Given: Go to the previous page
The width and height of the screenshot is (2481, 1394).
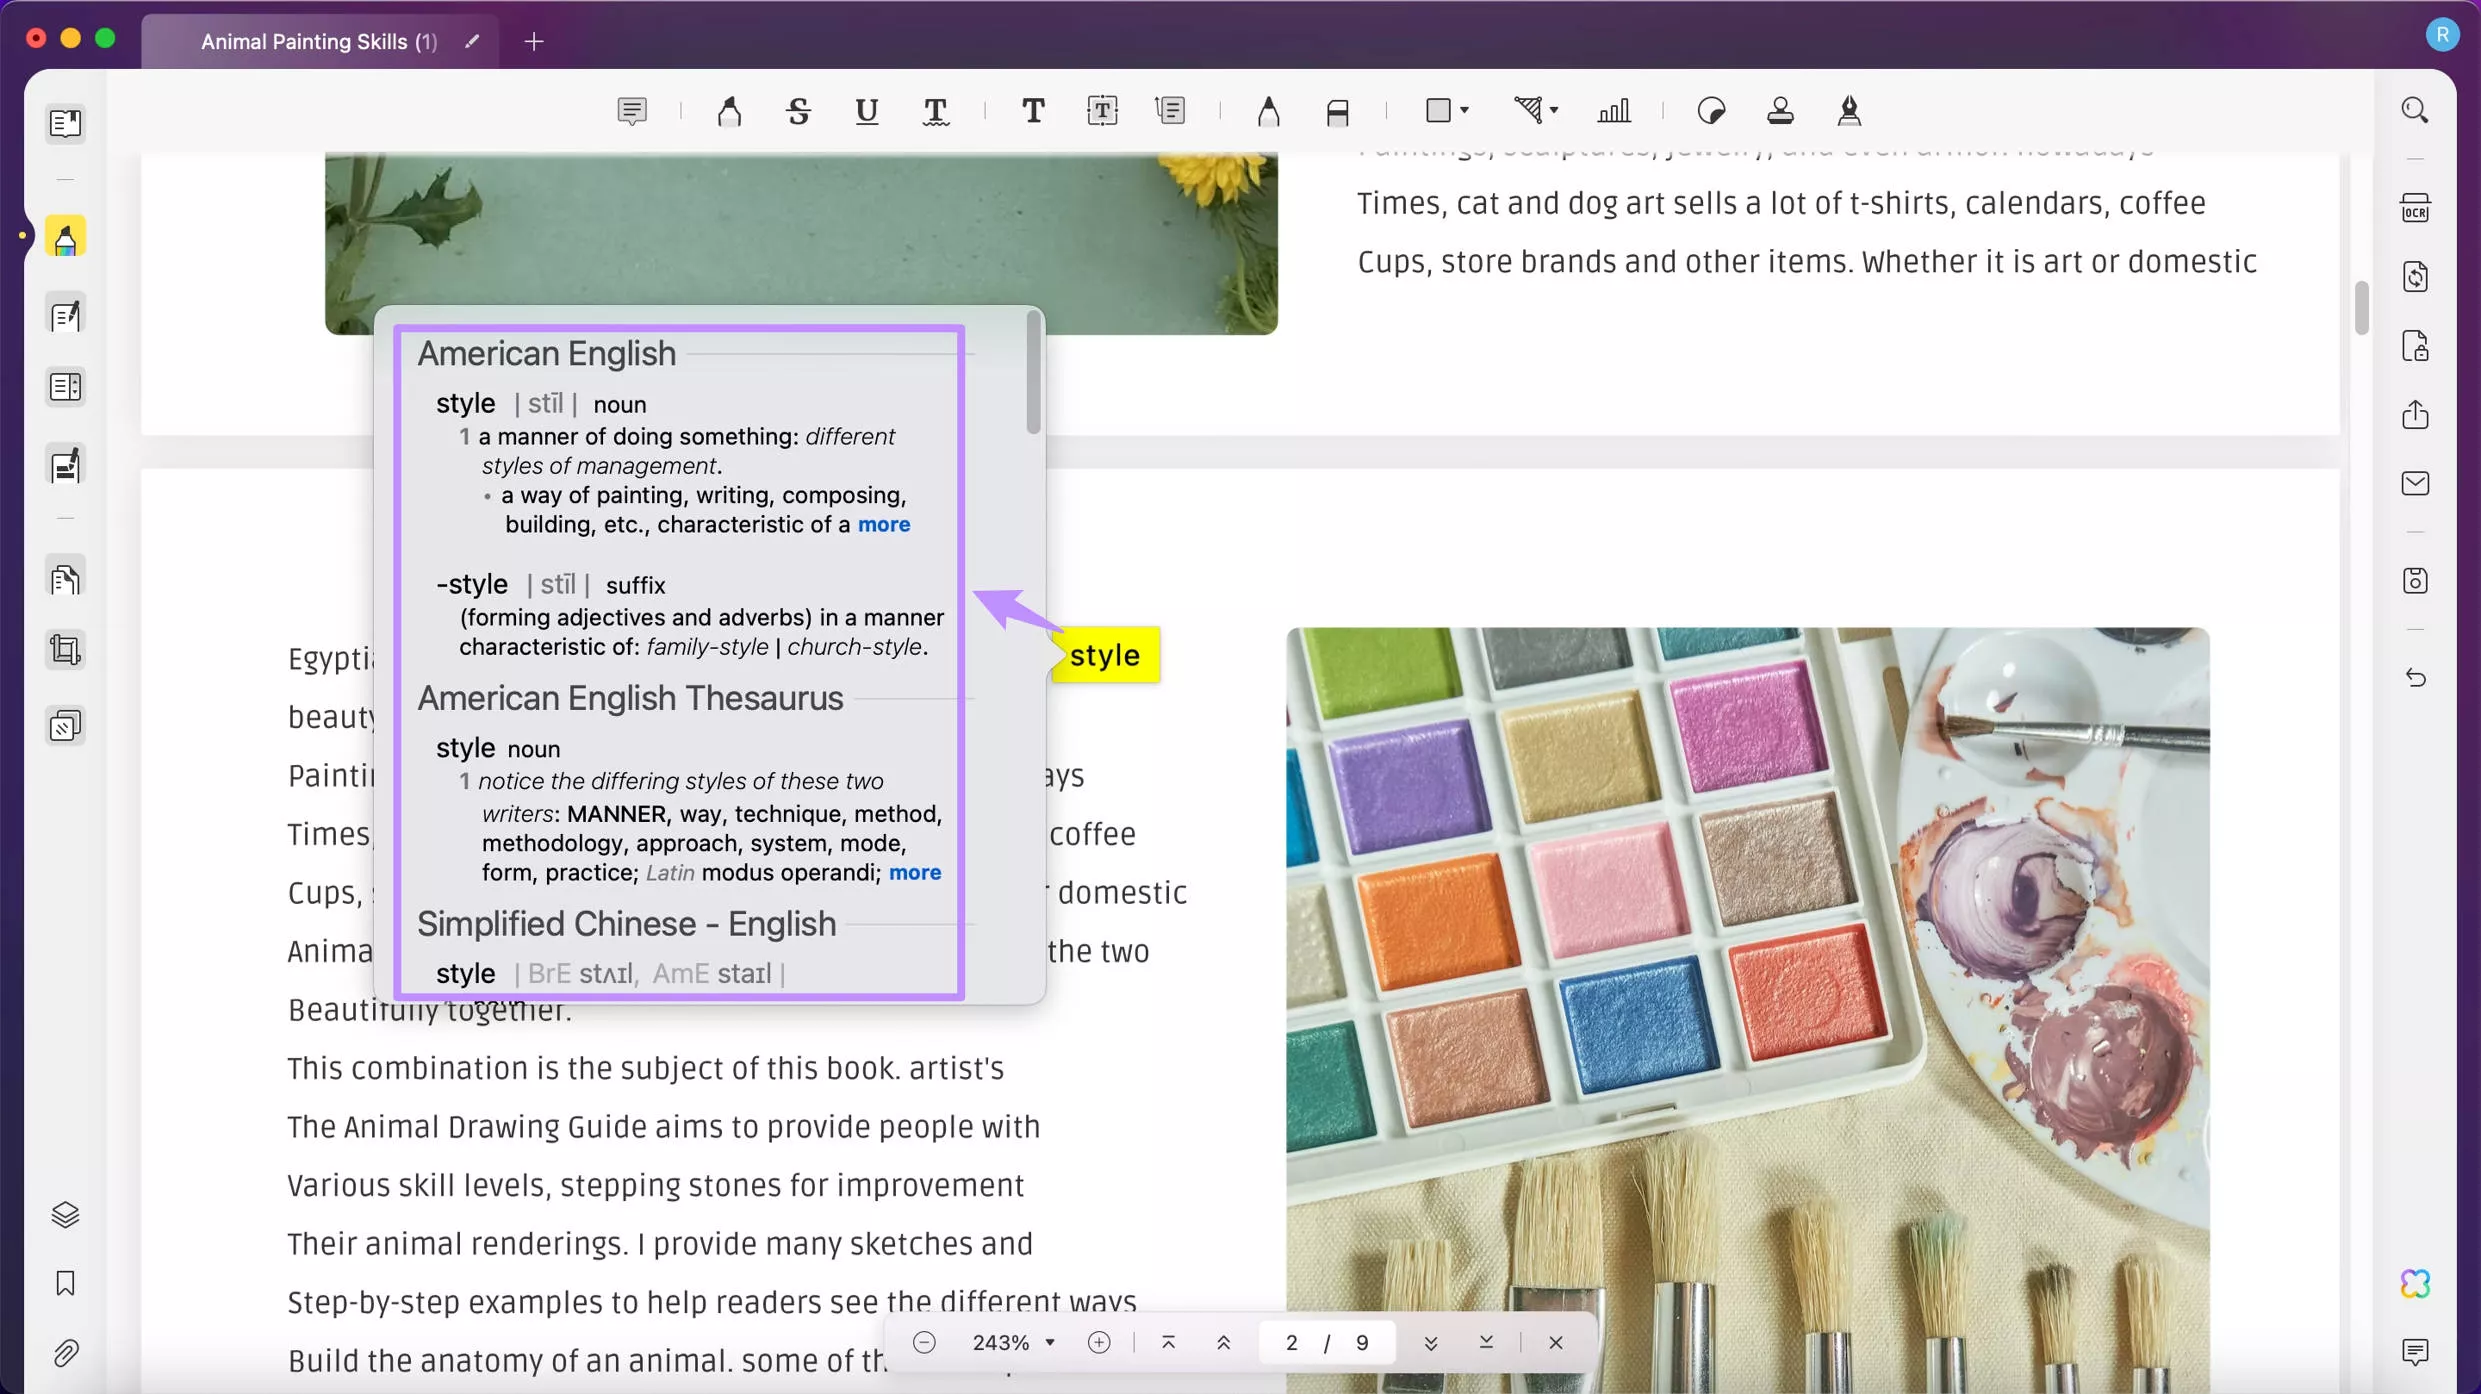Looking at the screenshot, I should (x=1223, y=1342).
